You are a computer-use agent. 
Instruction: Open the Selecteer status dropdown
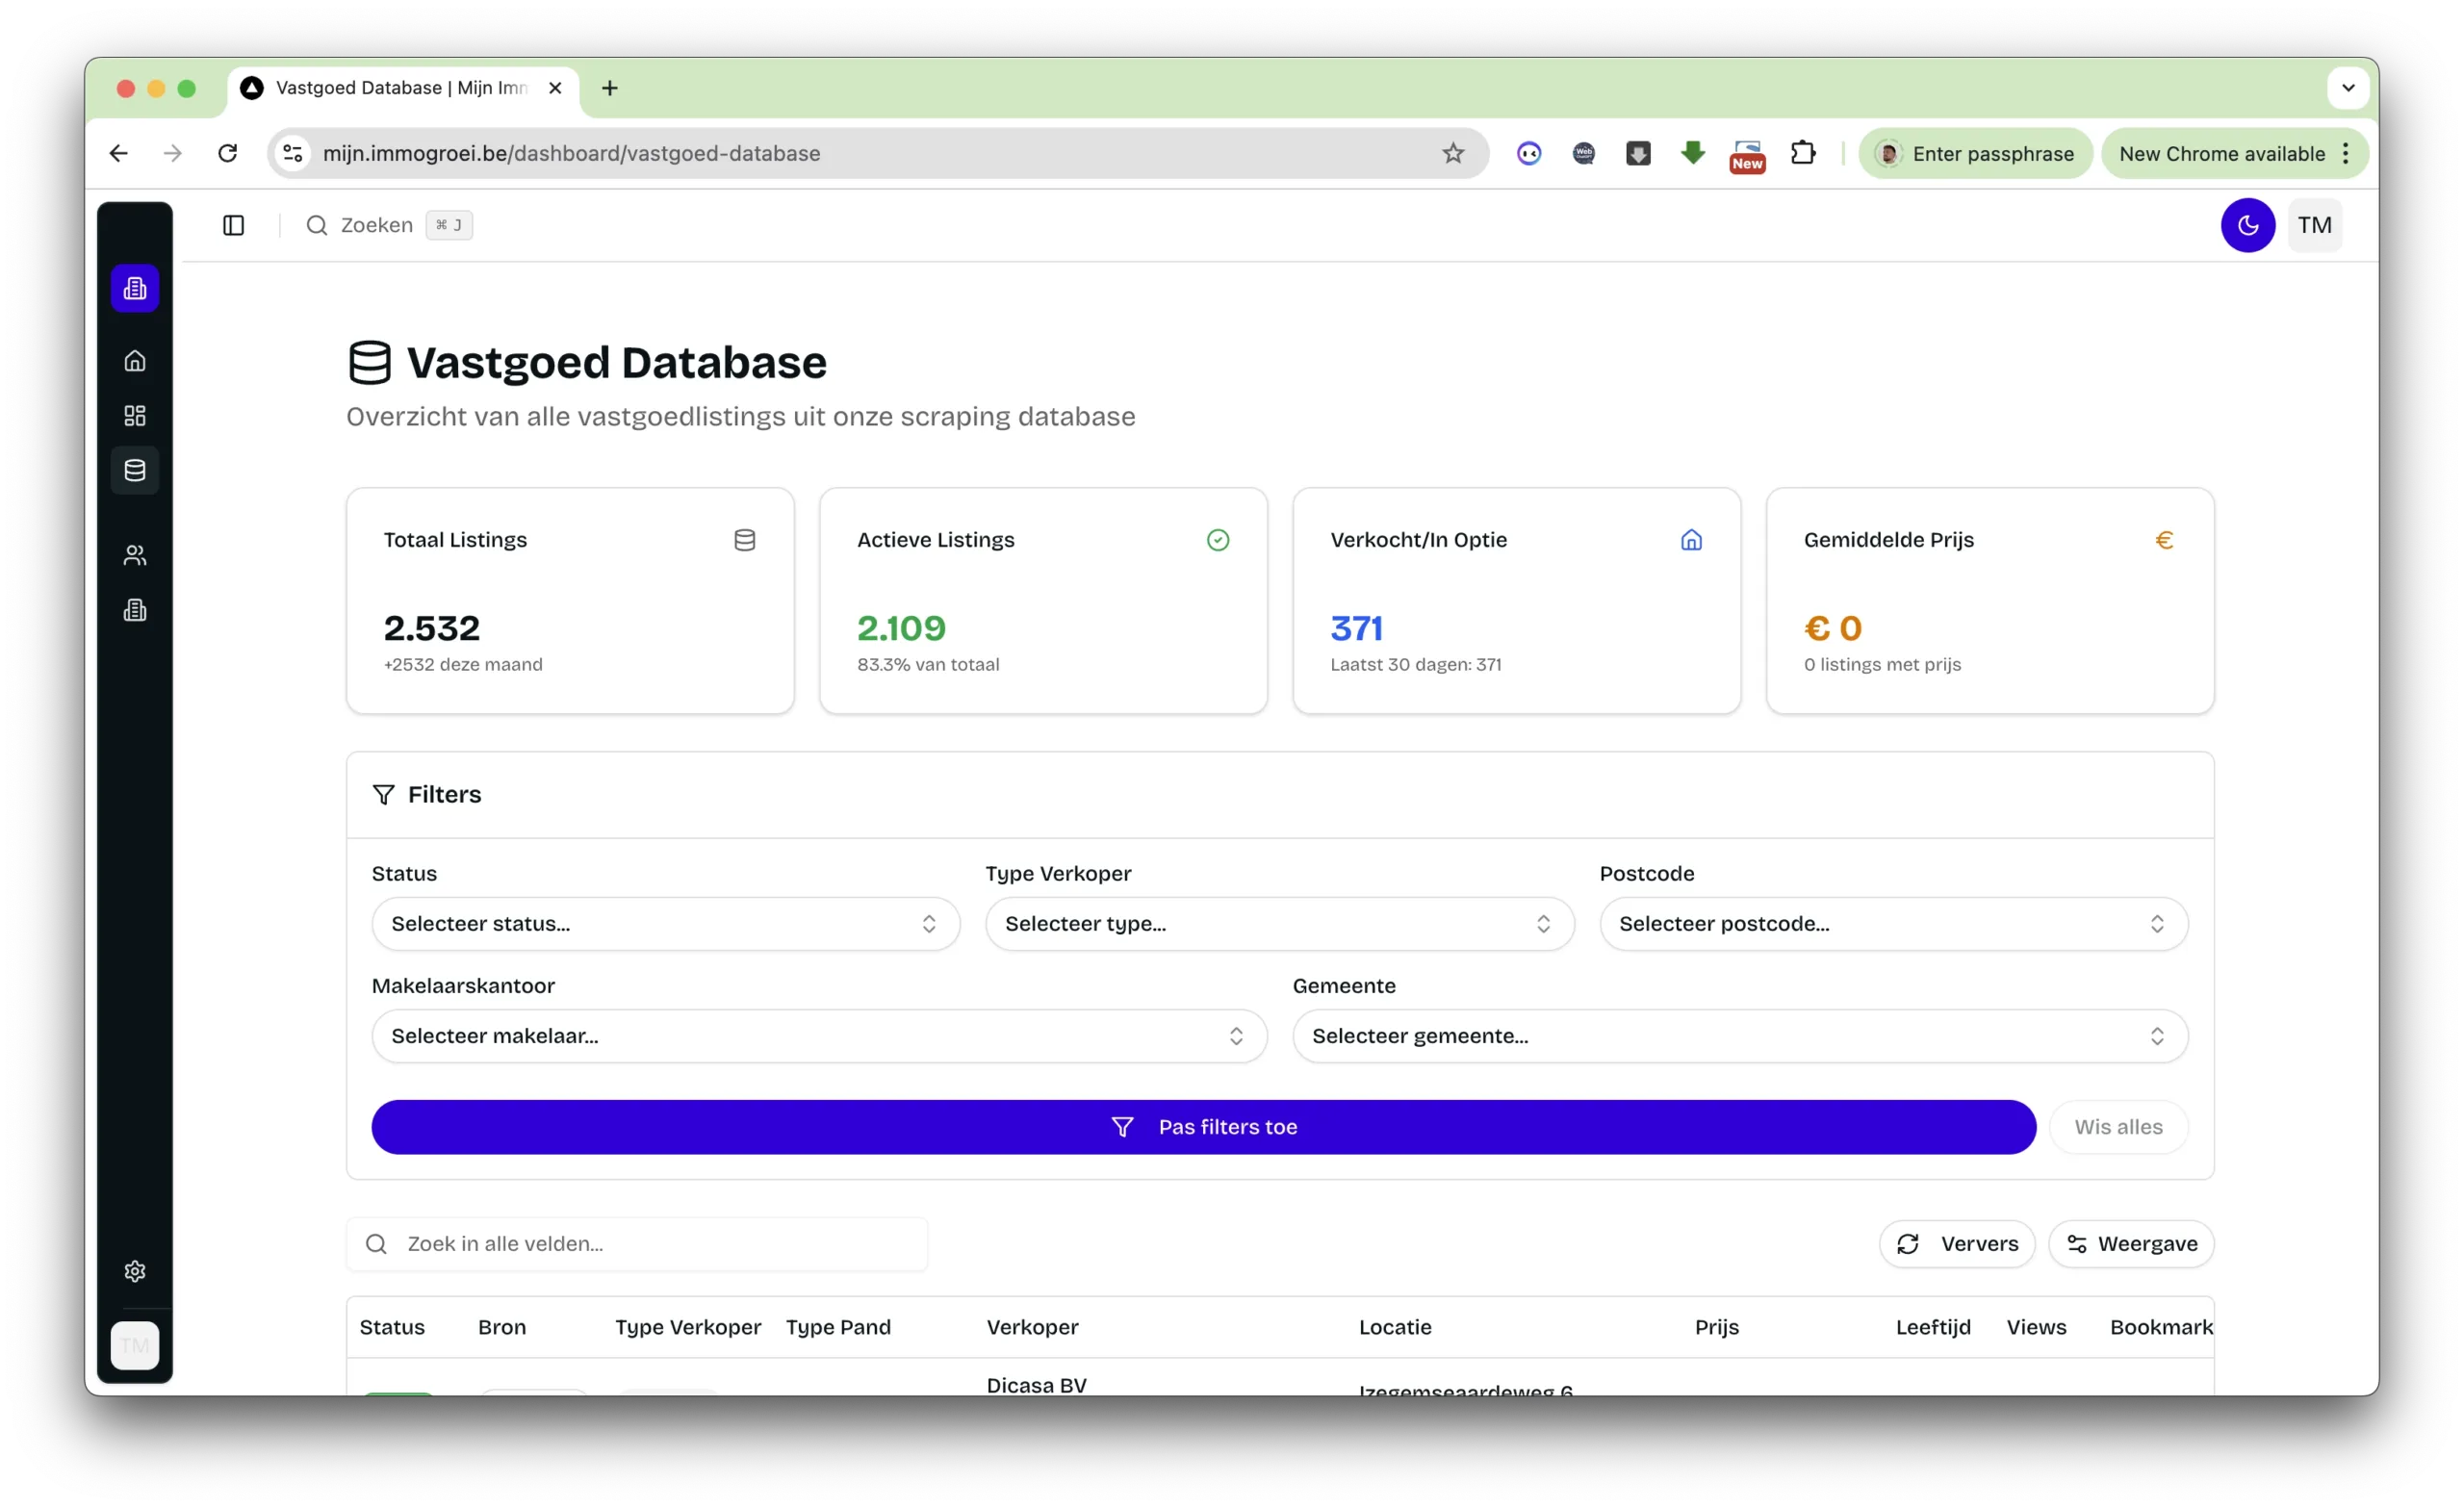[x=665, y=924]
